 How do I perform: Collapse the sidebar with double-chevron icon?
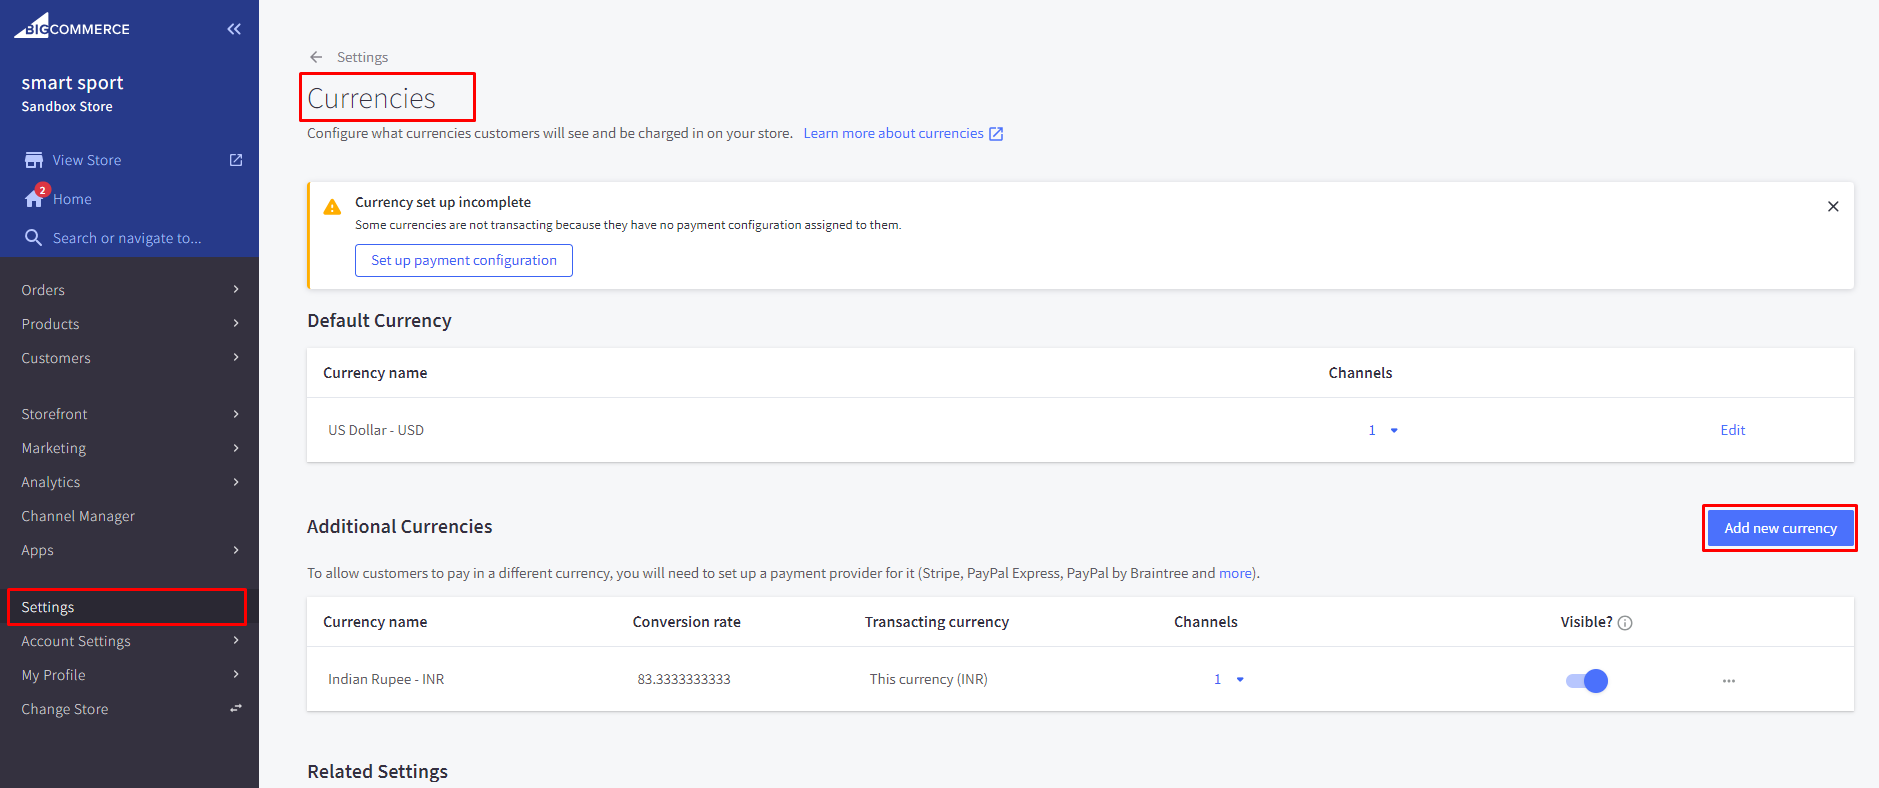click(234, 29)
